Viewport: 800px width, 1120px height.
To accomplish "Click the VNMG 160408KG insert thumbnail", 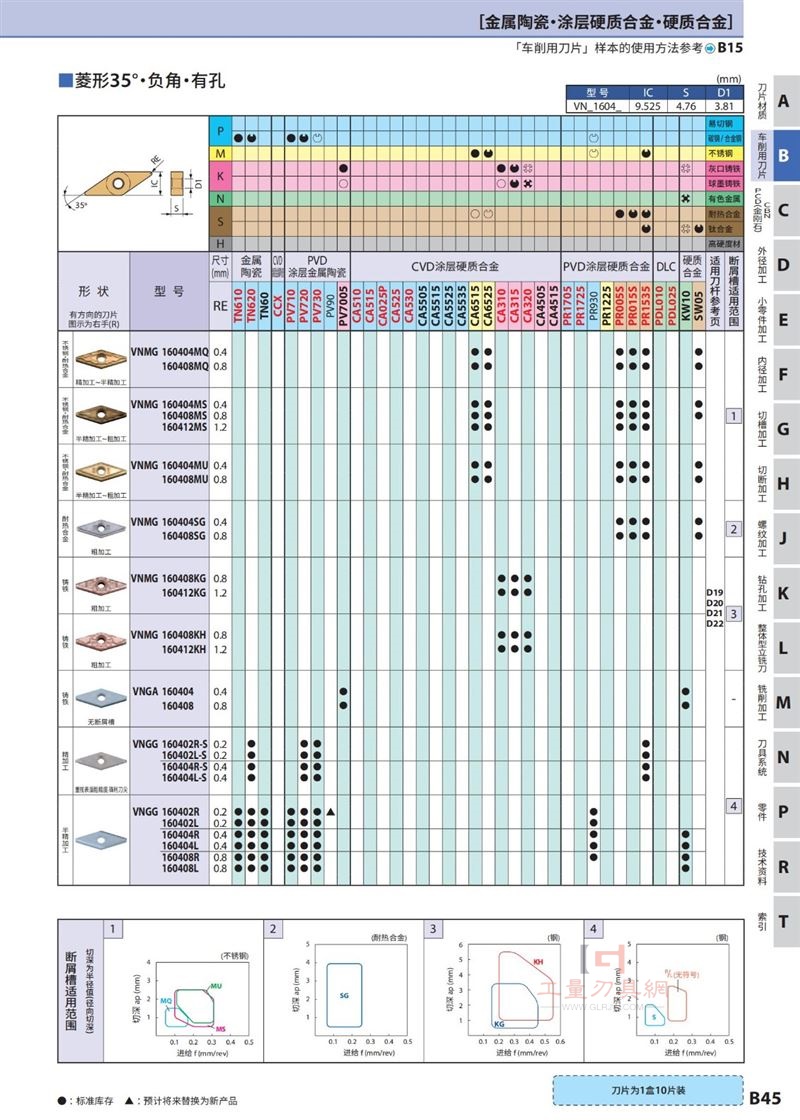I will coord(101,585).
